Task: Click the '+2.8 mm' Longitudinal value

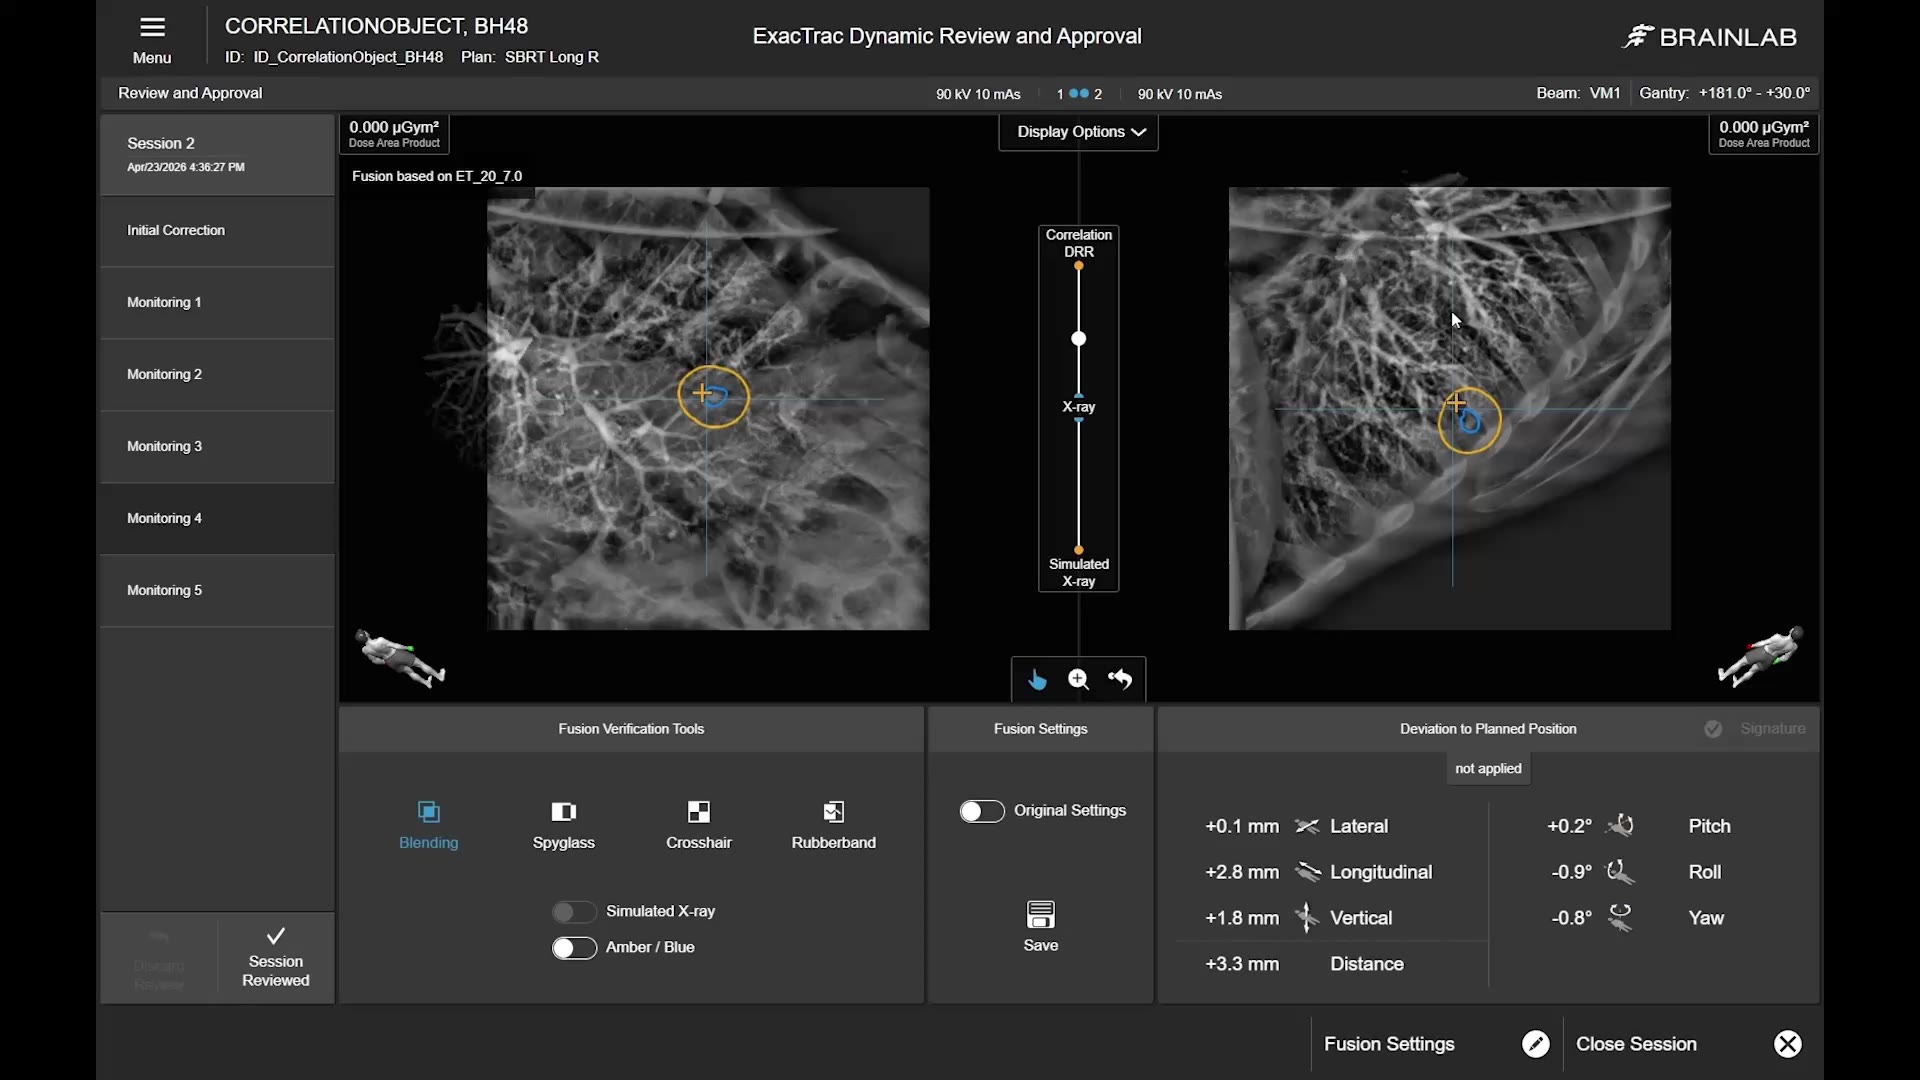Action: coord(1242,872)
